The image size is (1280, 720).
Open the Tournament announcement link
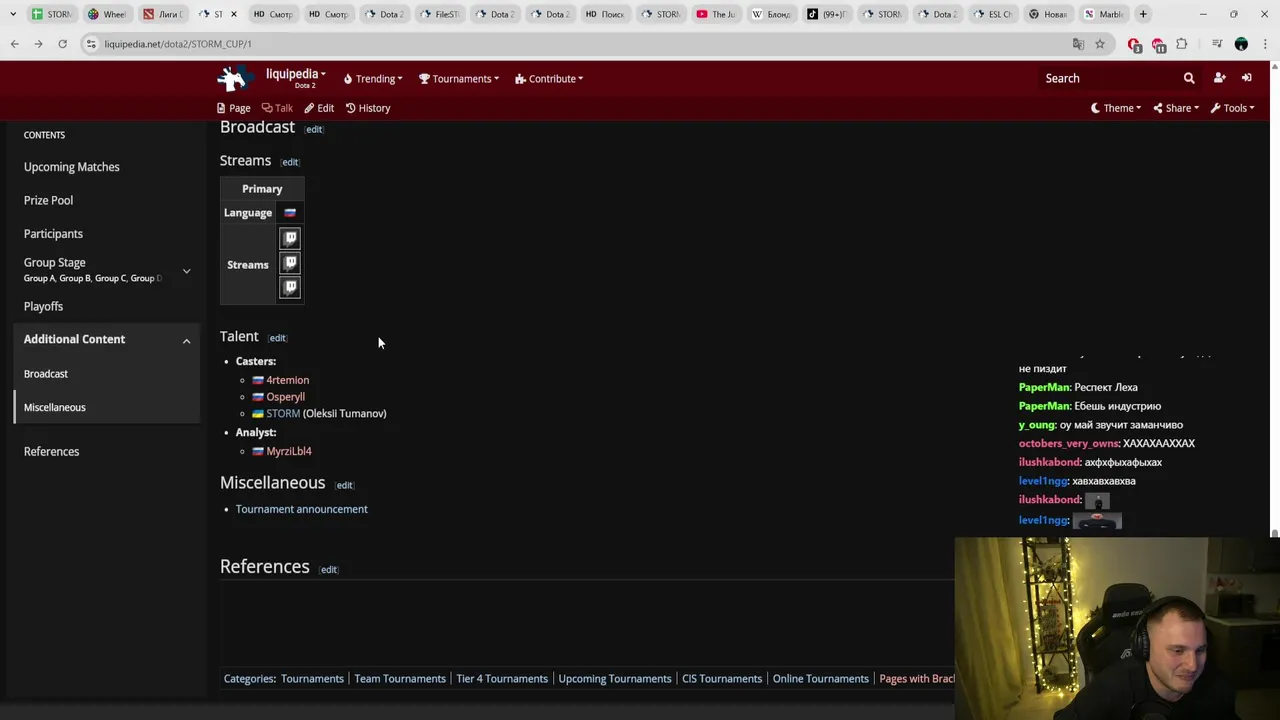coord(302,509)
